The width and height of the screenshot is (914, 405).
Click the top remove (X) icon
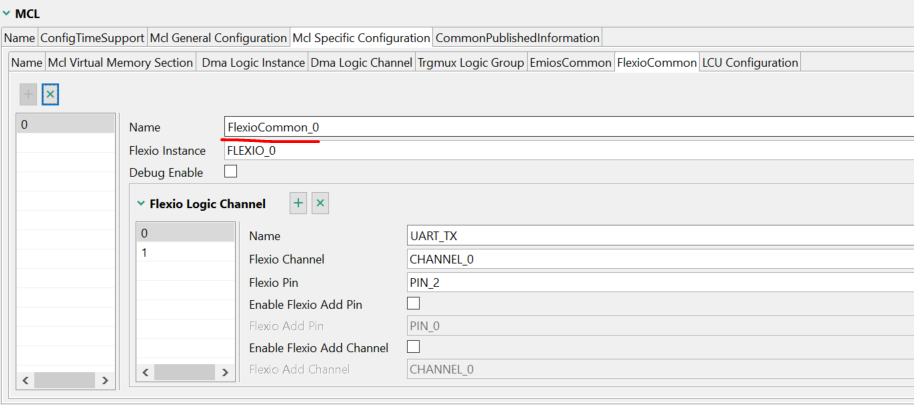click(50, 93)
